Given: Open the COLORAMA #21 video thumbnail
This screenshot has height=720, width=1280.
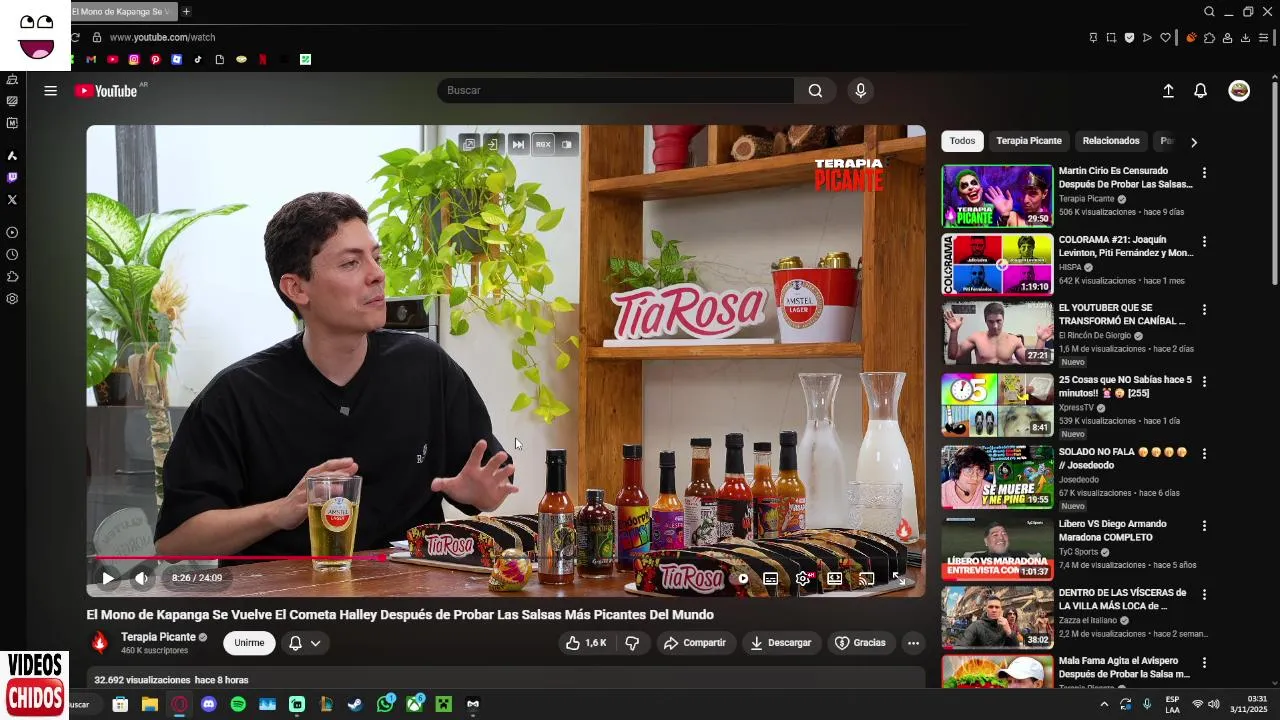Looking at the screenshot, I should coord(997,265).
